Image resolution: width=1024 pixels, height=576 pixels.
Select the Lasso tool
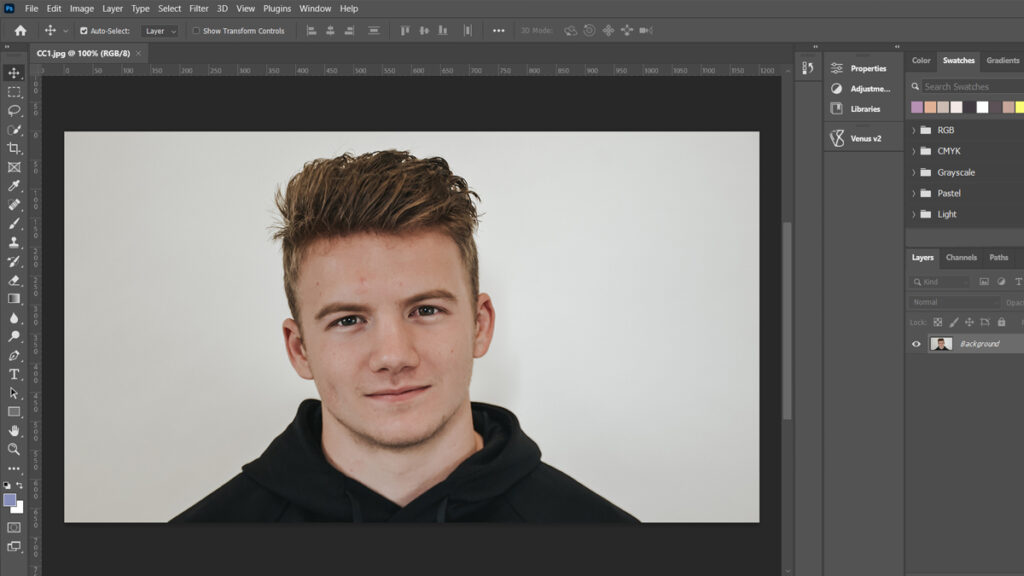pos(14,111)
